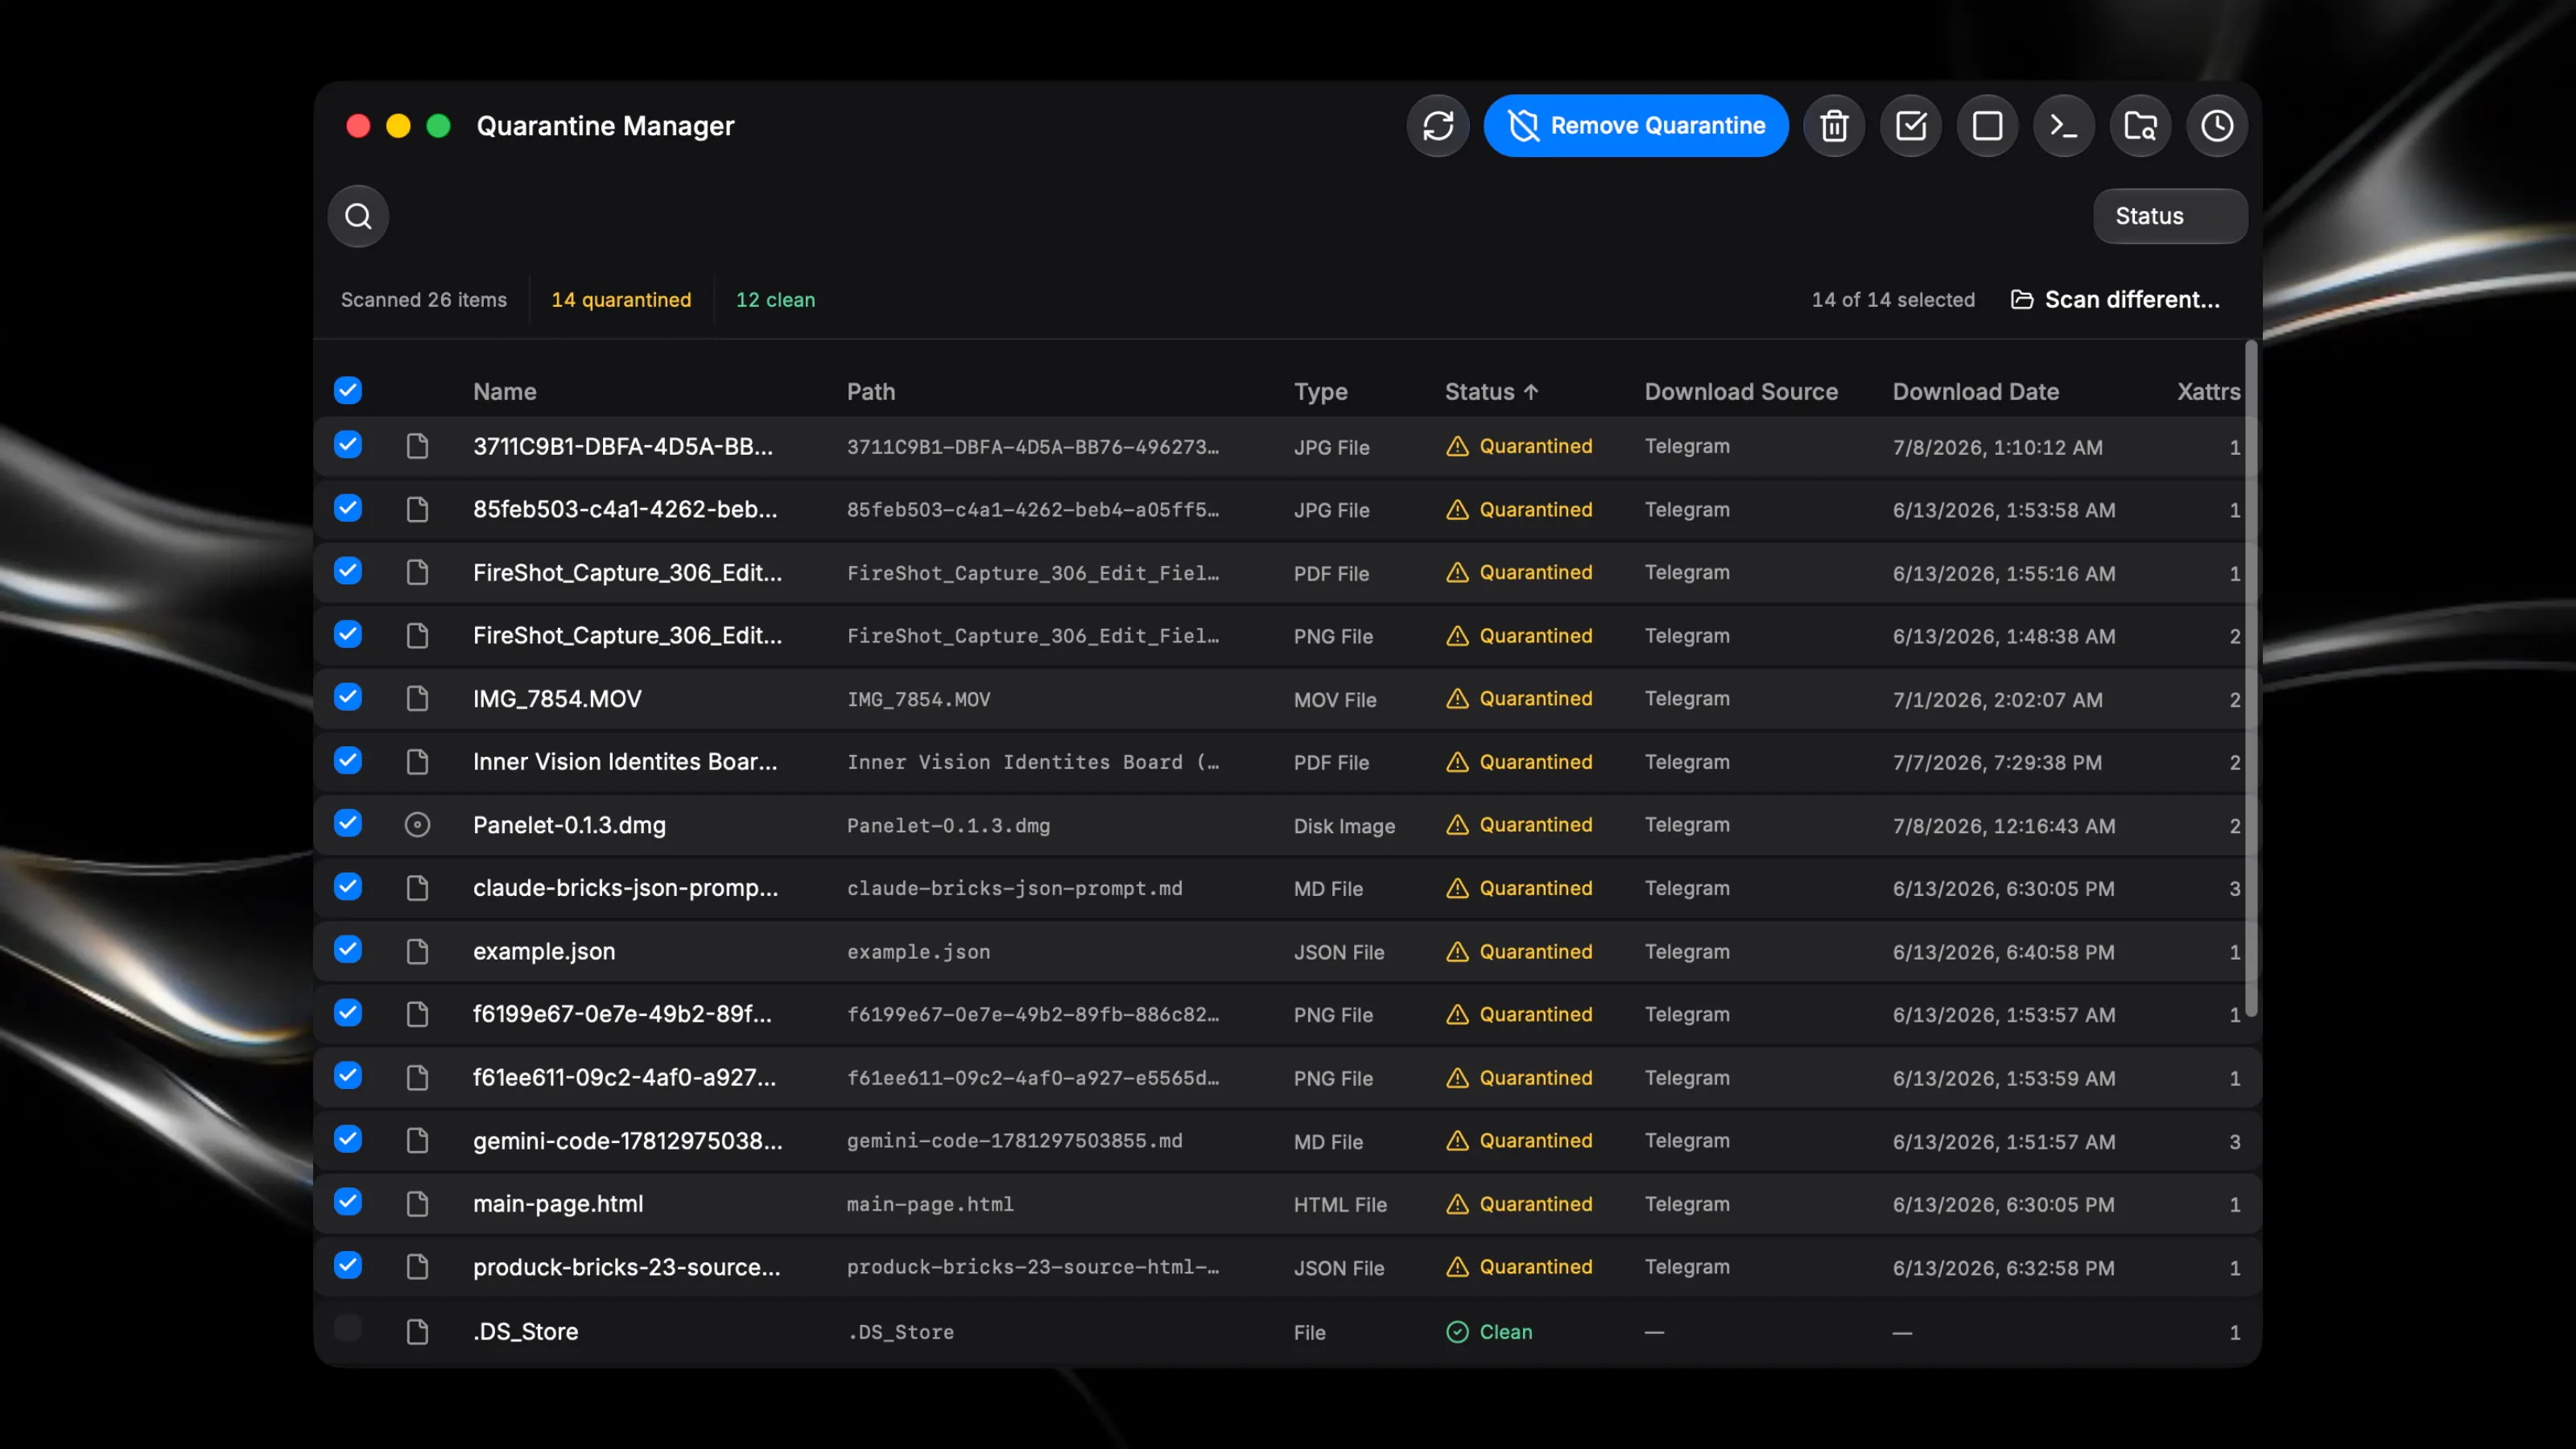Click the HTML File type cell
The image size is (2576, 1449).
(1340, 1205)
